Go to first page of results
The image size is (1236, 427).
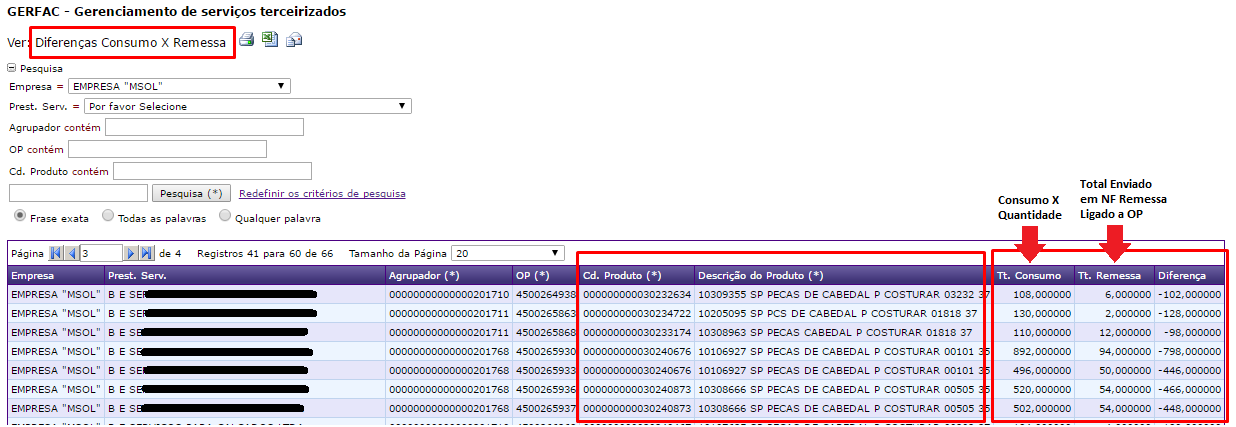56,254
